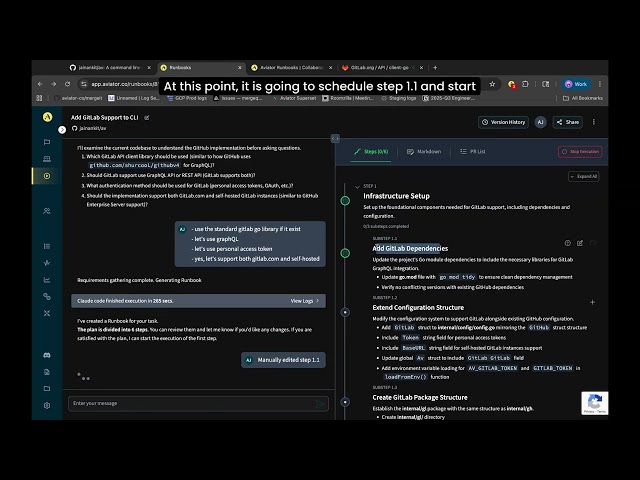Open the Chrome three-dot menu
This screenshot has width=640, height=480.
(600, 84)
